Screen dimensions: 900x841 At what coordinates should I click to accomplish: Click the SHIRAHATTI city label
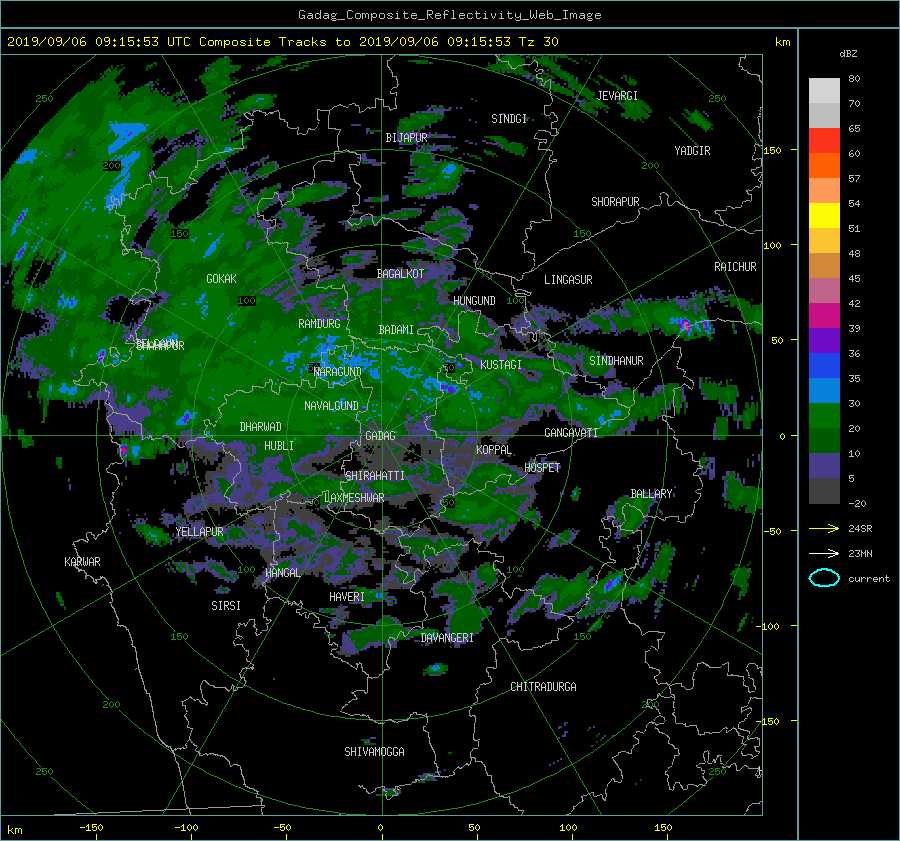[x=375, y=476]
